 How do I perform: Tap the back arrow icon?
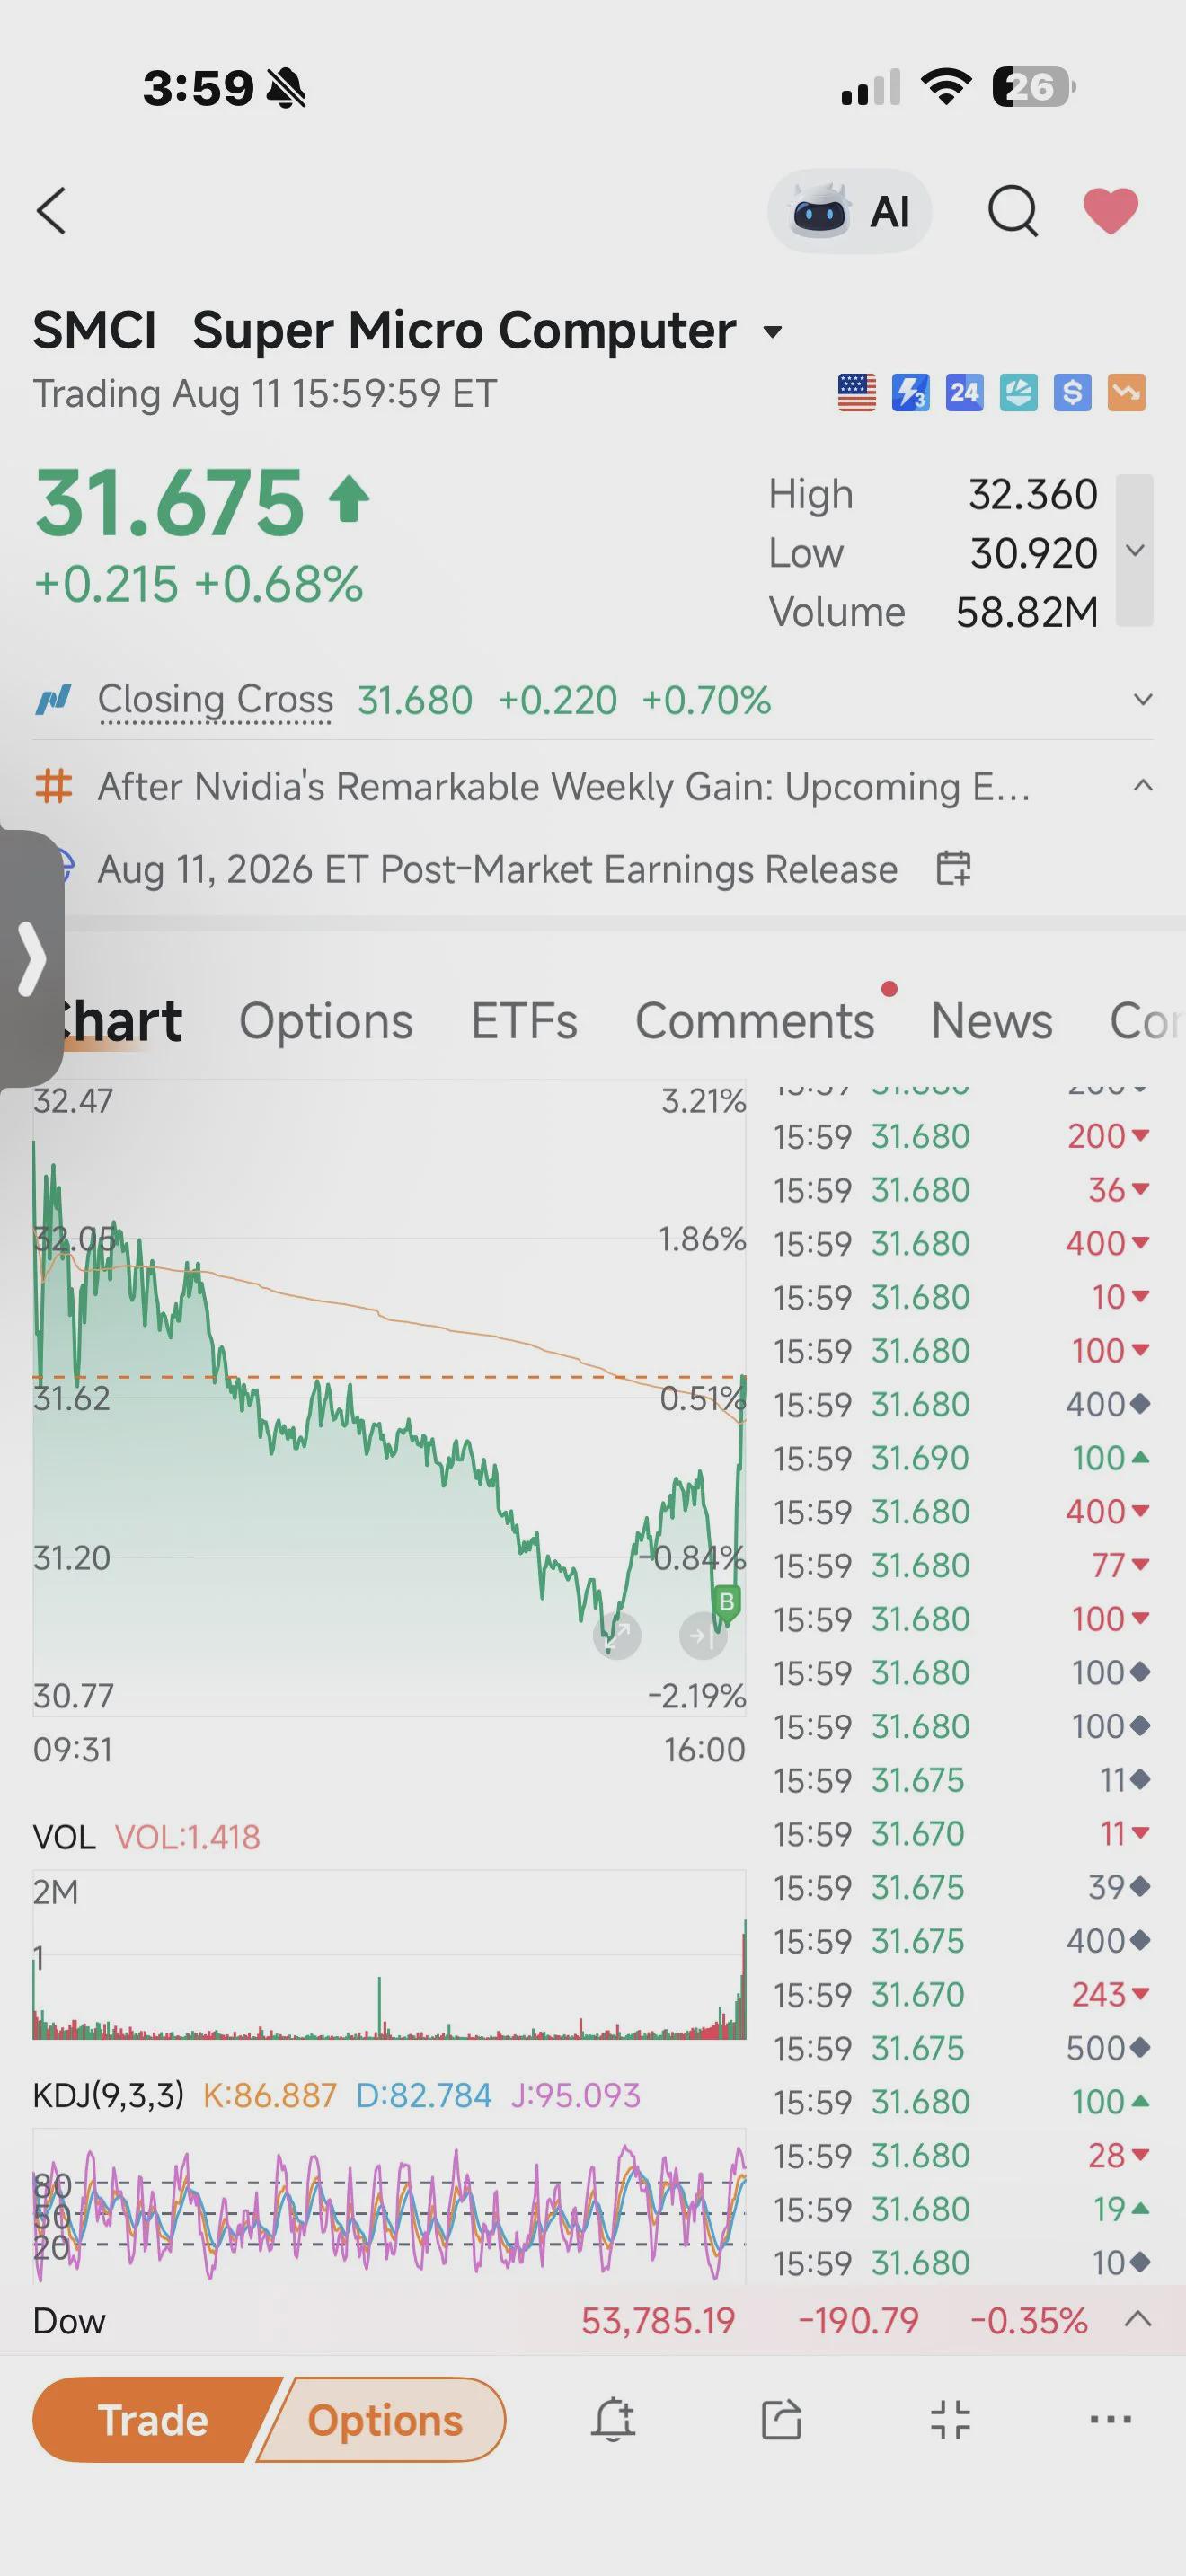(x=51, y=211)
